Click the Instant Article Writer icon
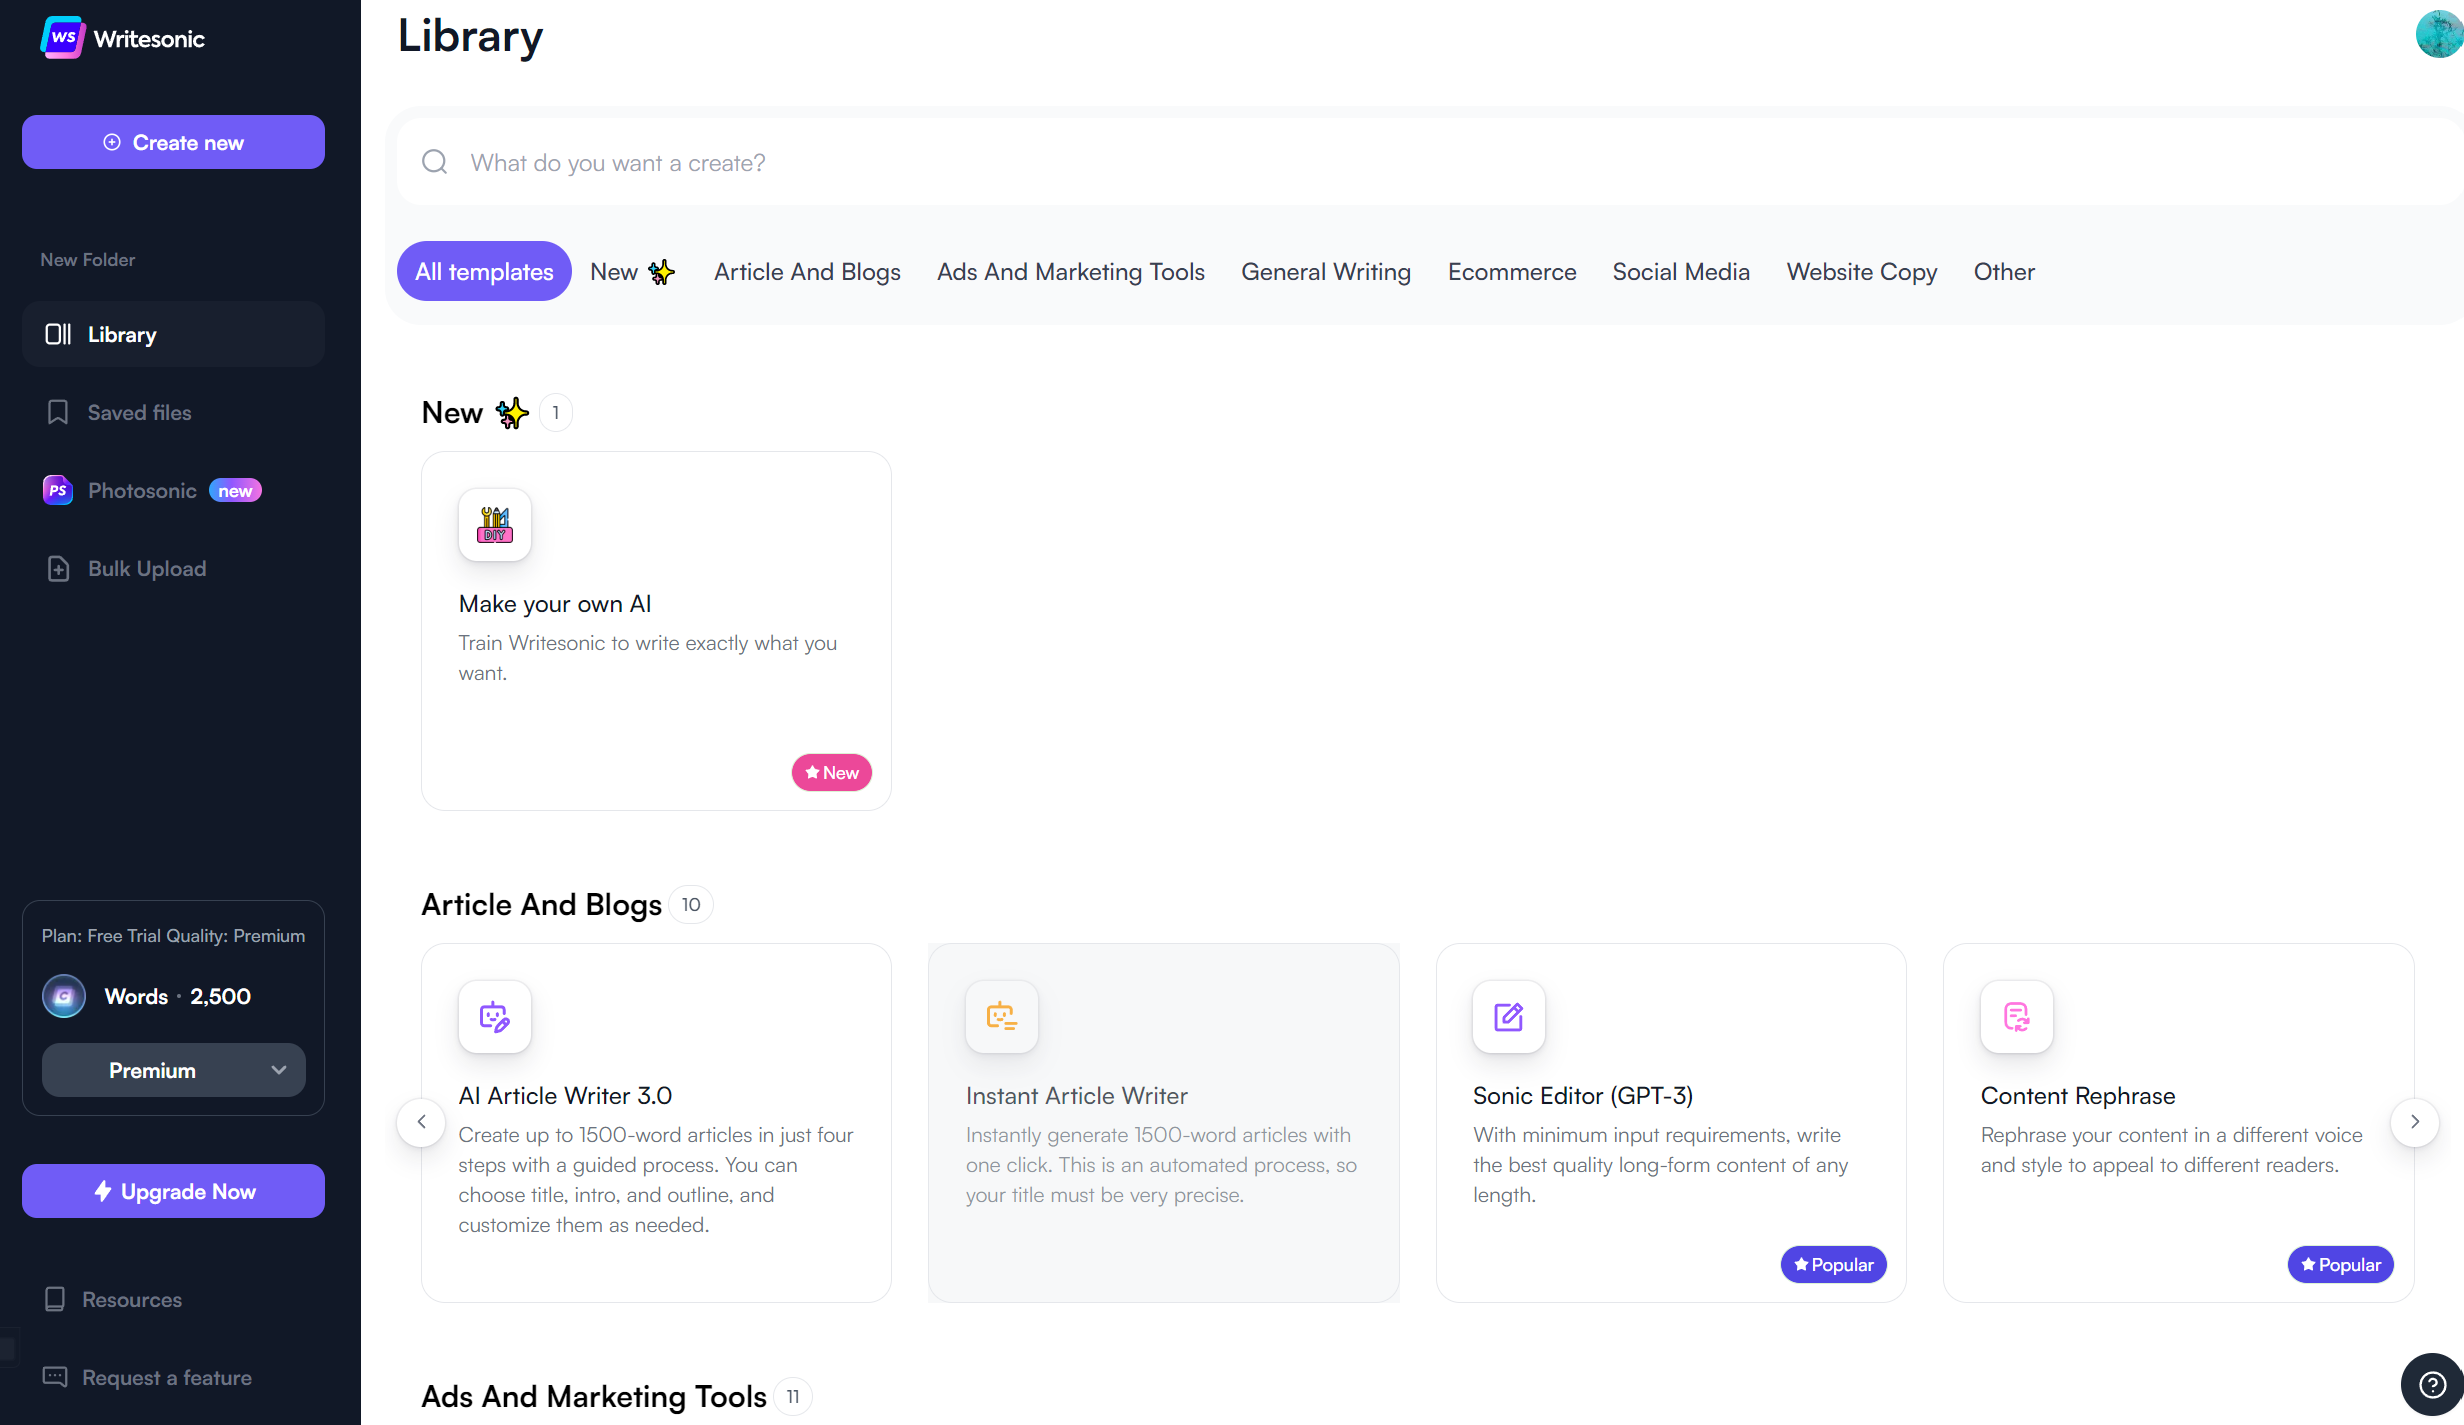 (1002, 1017)
